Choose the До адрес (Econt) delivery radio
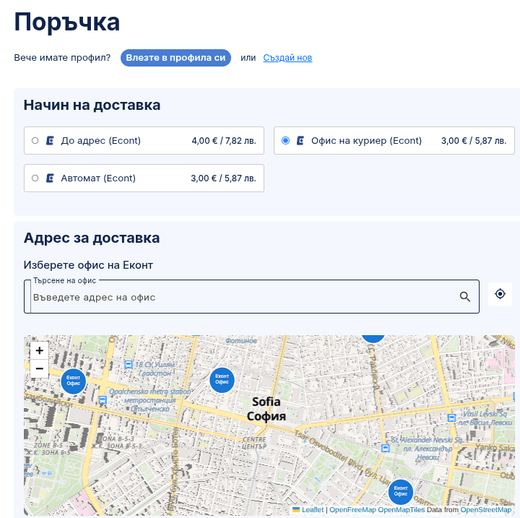The height and width of the screenshot is (518, 520). [x=35, y=141]
